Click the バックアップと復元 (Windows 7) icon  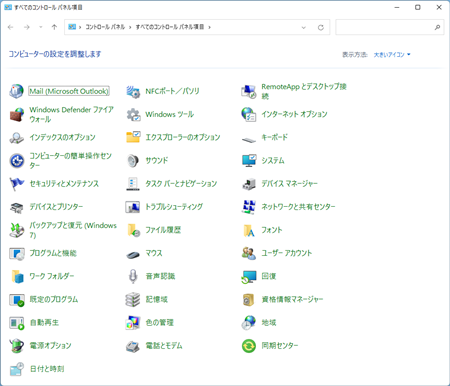16,230
